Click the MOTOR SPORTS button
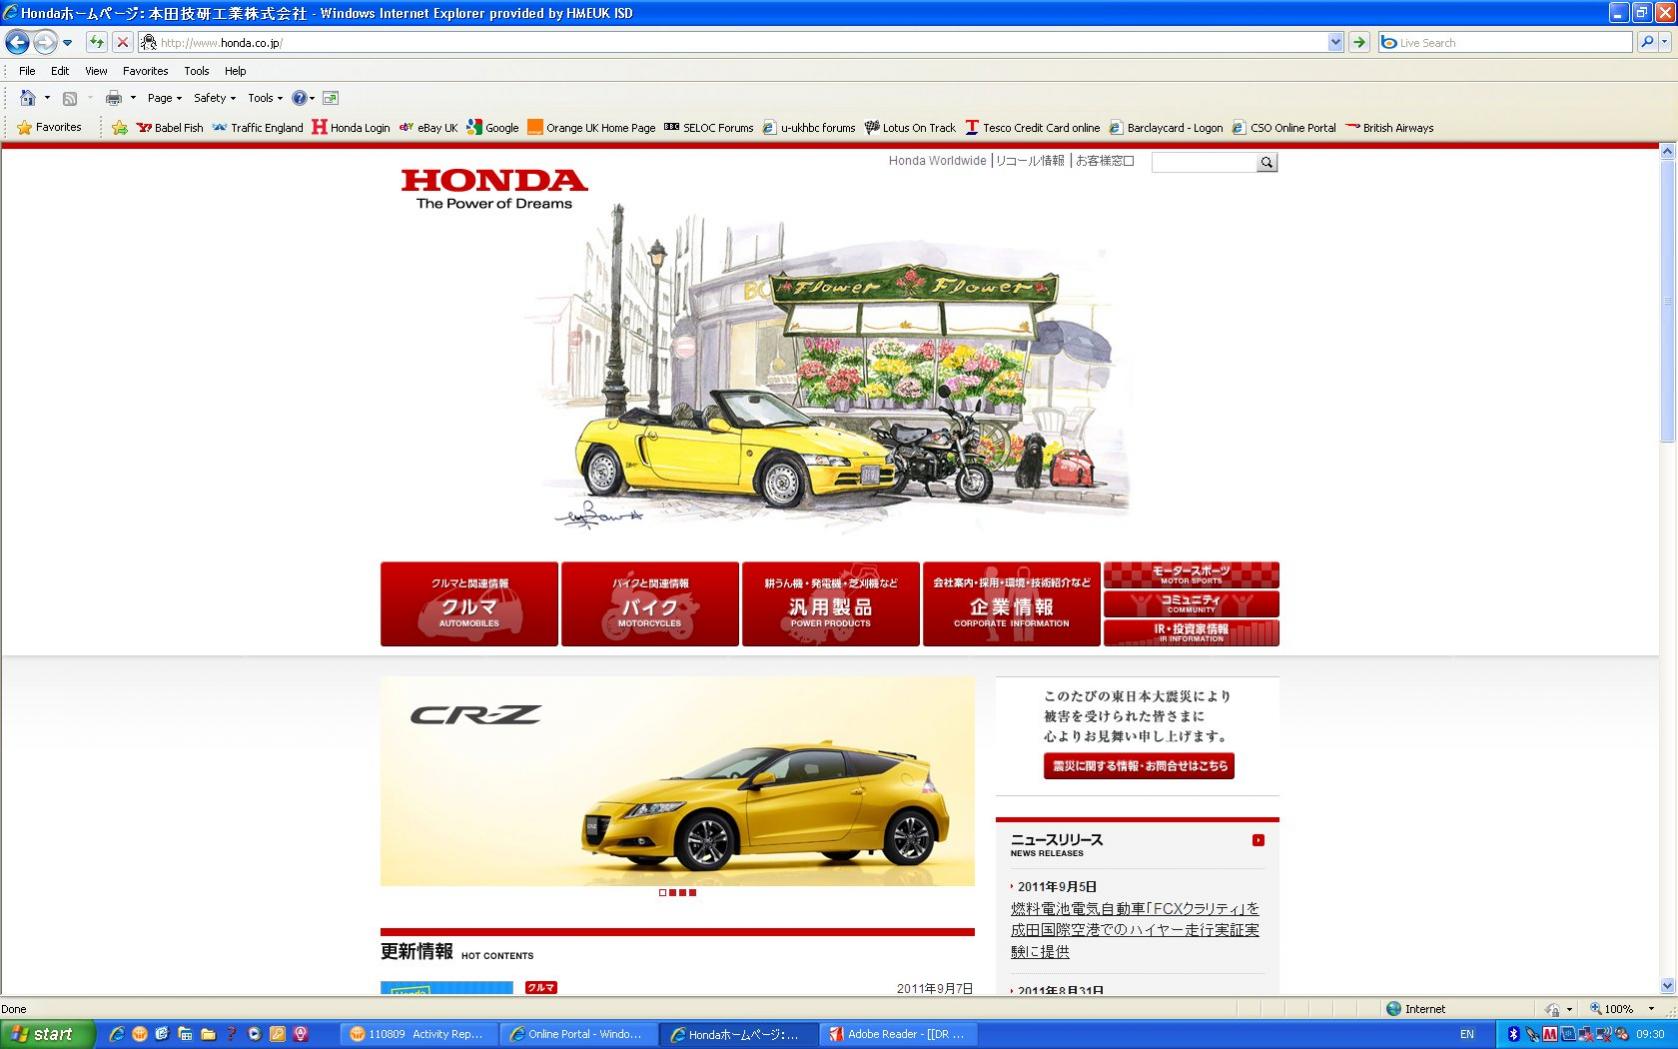The width and height of the screenshot is (1678, 1049). pos(1191,575)
